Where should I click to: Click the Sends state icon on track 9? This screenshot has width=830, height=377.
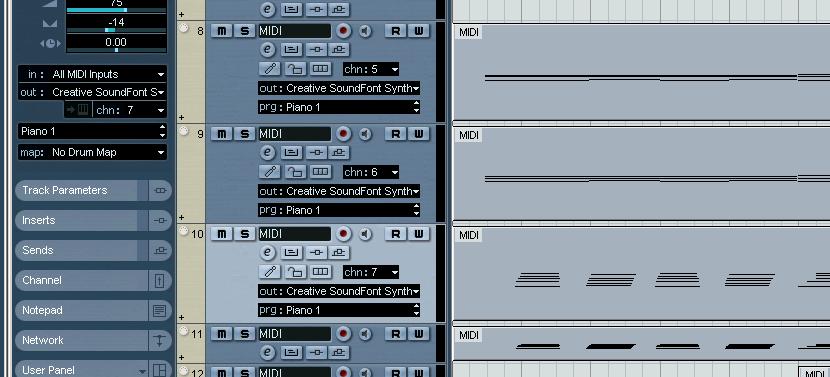click(x=339, y=153)
